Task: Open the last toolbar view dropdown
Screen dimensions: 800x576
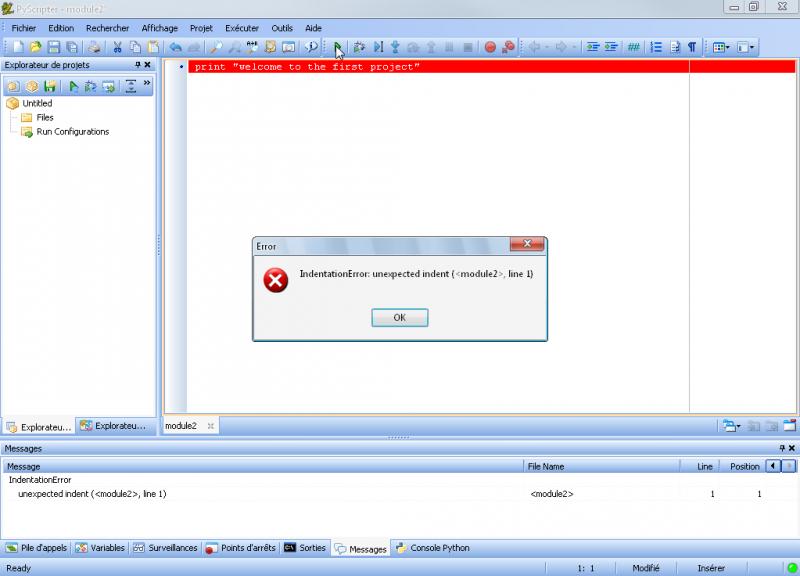Action: 745,47
